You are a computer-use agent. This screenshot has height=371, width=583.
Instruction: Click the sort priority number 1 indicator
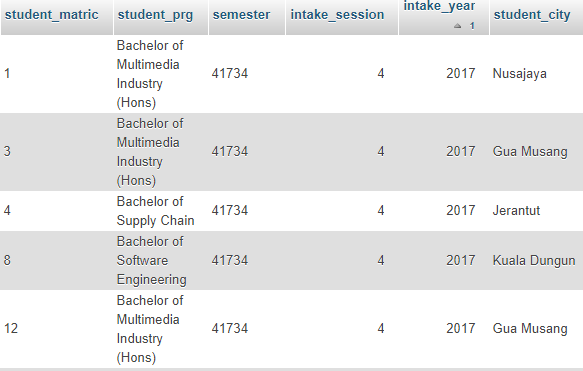[x=472, y=26]
